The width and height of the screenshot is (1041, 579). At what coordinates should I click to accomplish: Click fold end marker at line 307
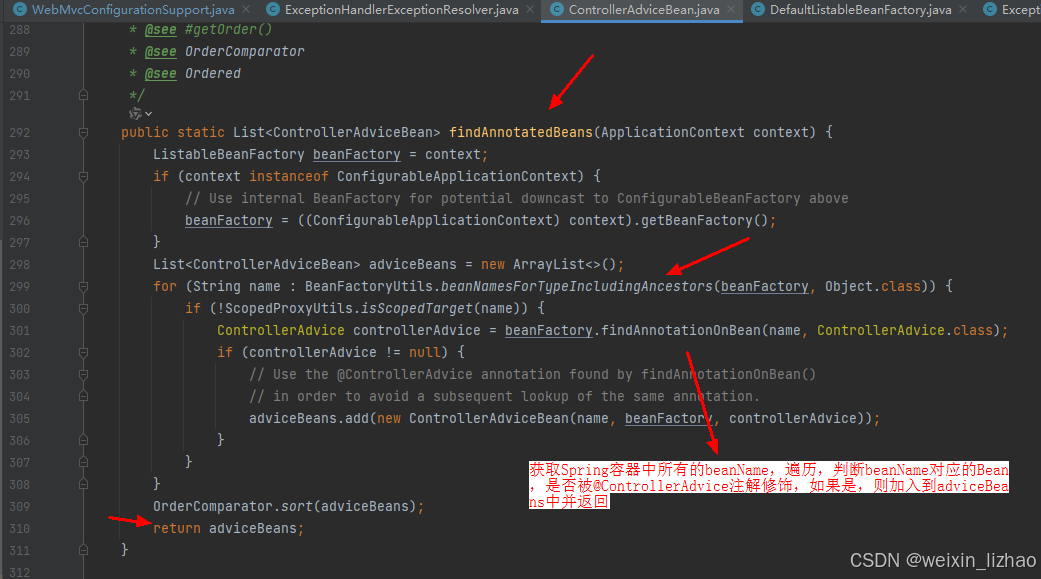[83, 462]
